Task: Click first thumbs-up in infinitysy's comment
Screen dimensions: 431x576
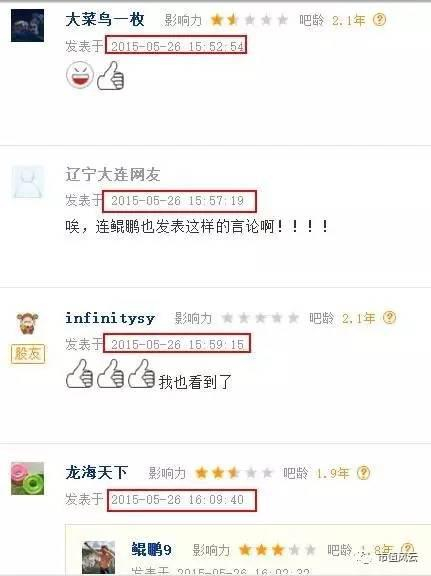Action: coord(79,374)
